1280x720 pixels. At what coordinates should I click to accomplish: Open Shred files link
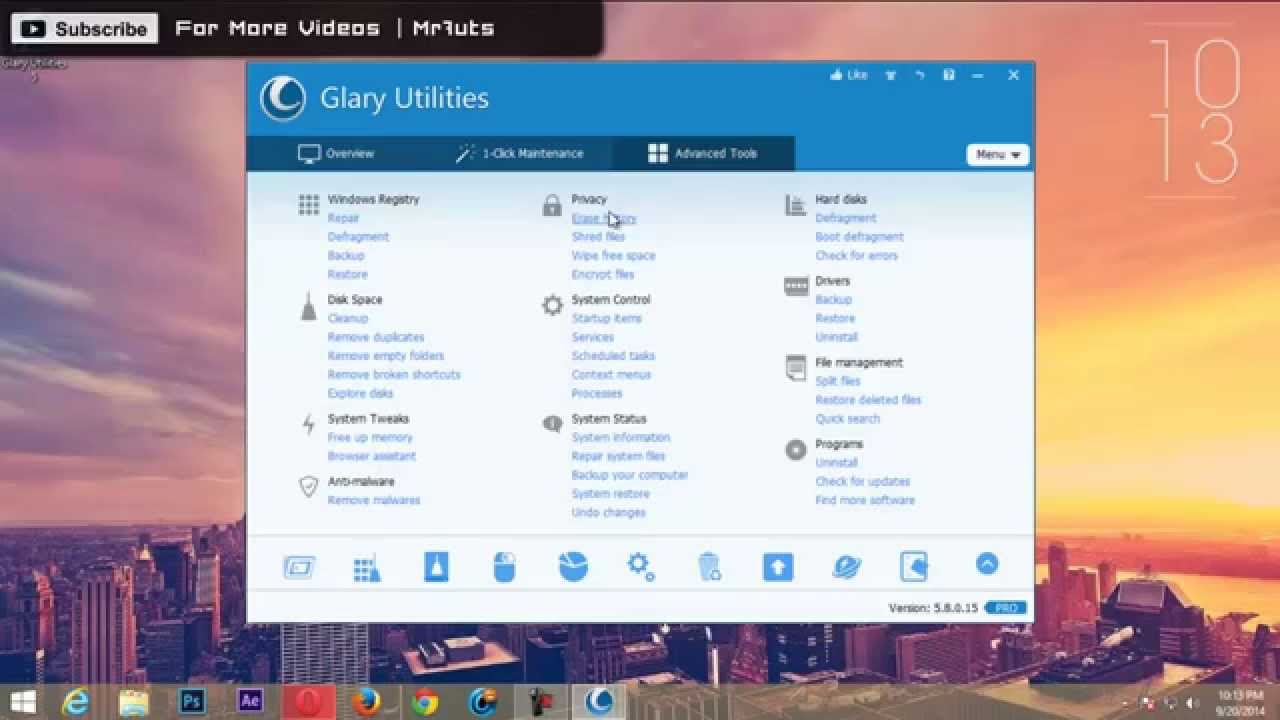click(x=598, y=237)
